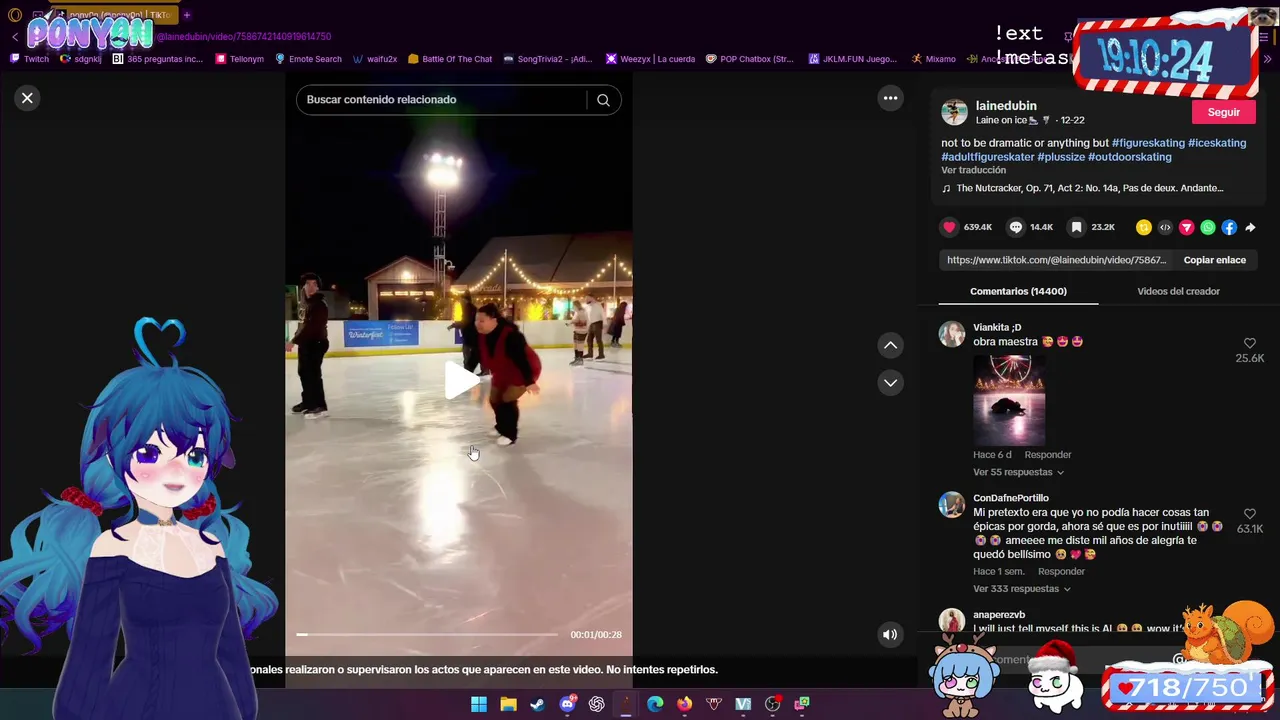The width and height of the screenshot is (1280, 720).
Task: Open the three-dot more options menu
Action: [890, 98]
